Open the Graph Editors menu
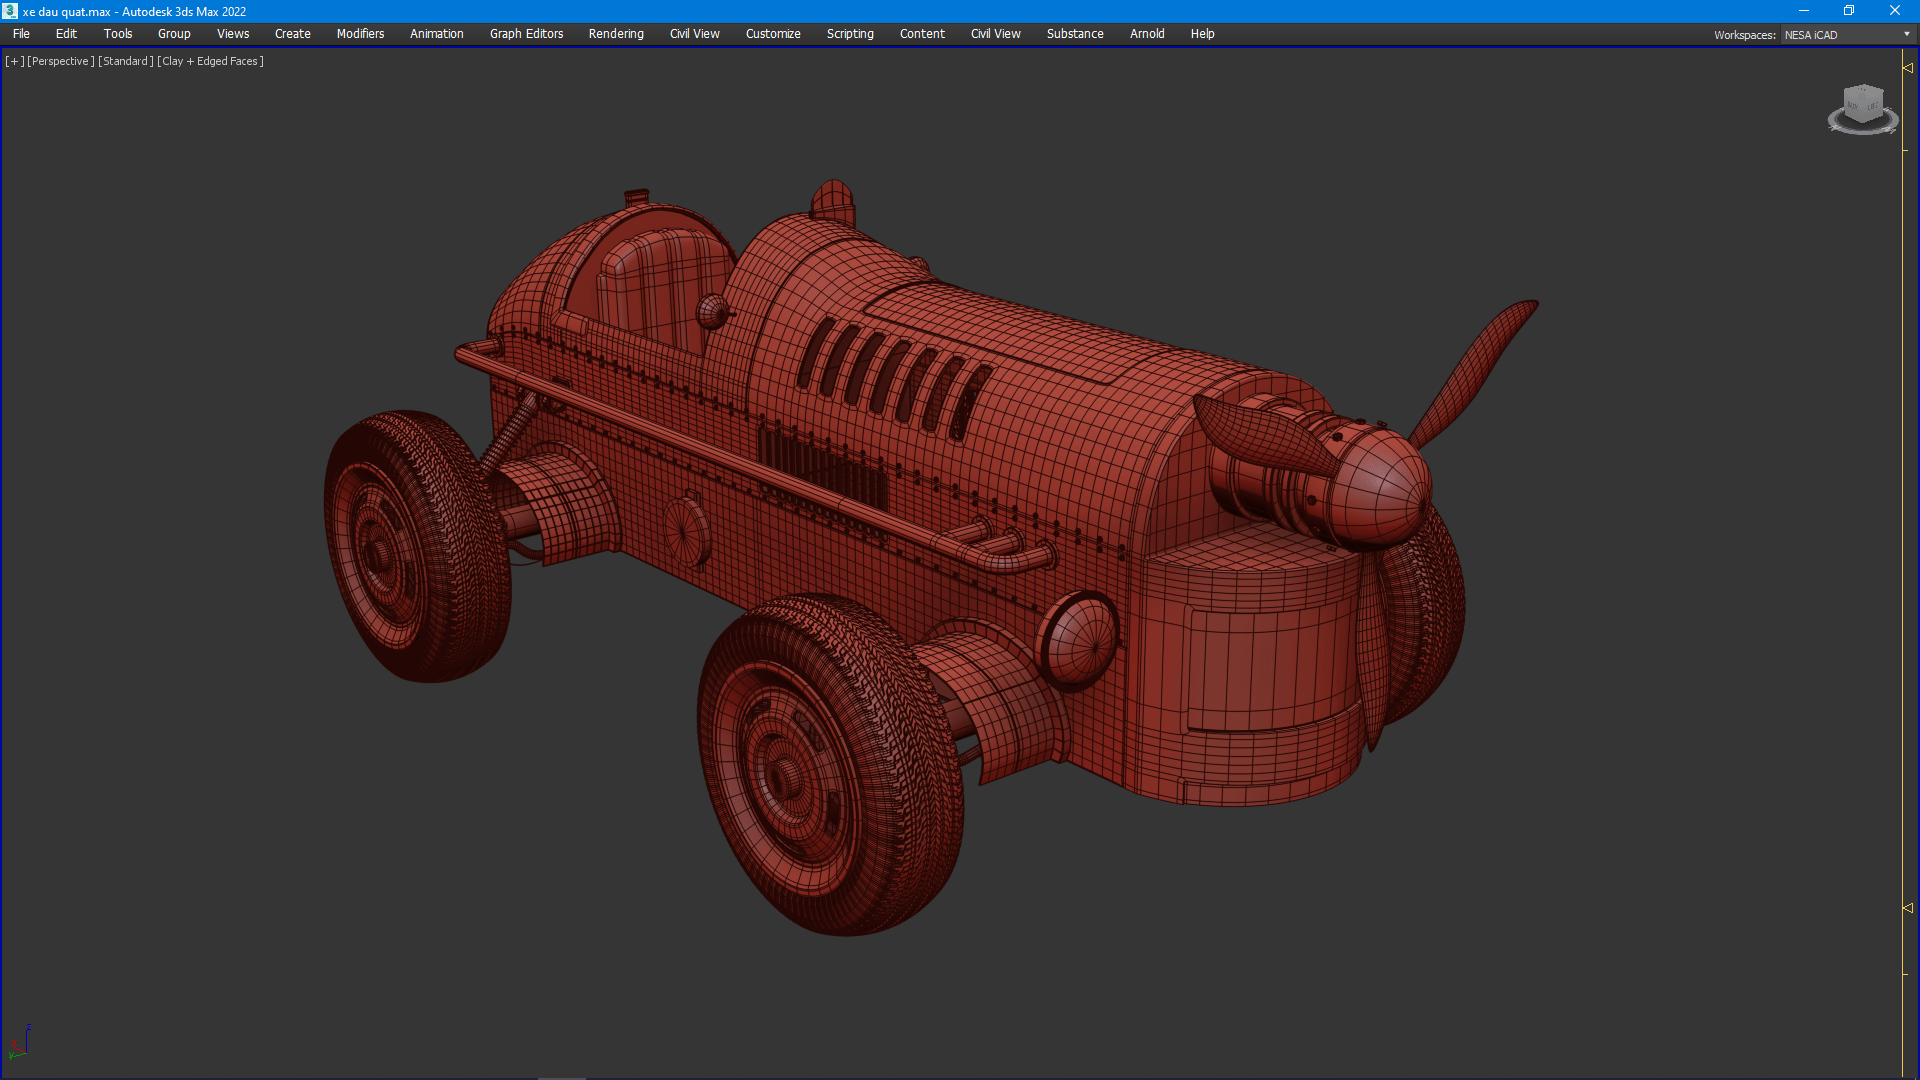The height and width of the screenshot is (1080, 1920). [x=526, y=34]
